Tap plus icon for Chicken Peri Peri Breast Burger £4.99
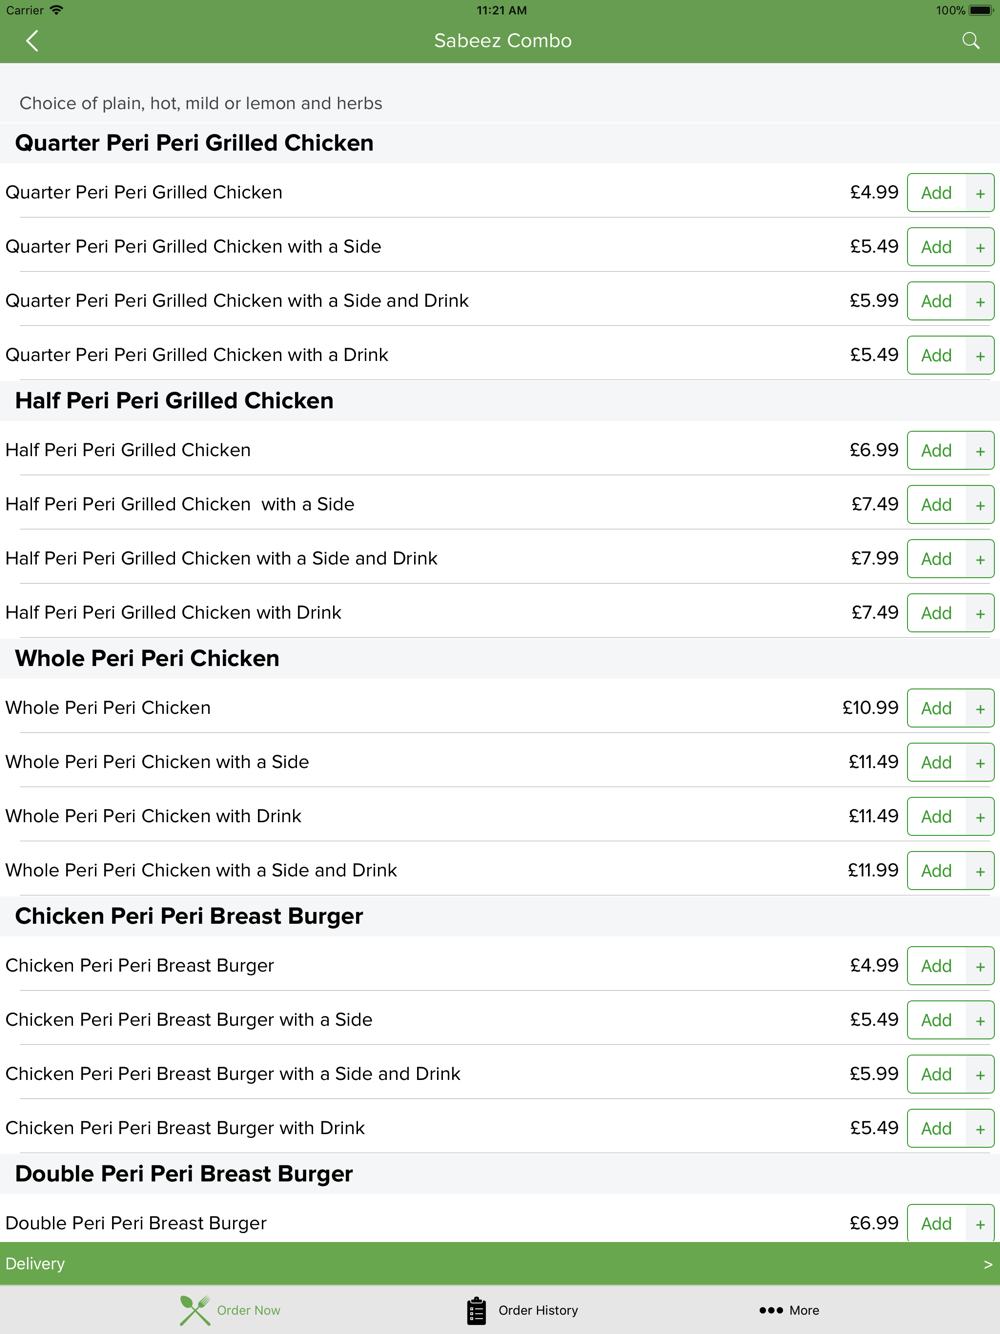 (980, 967)
